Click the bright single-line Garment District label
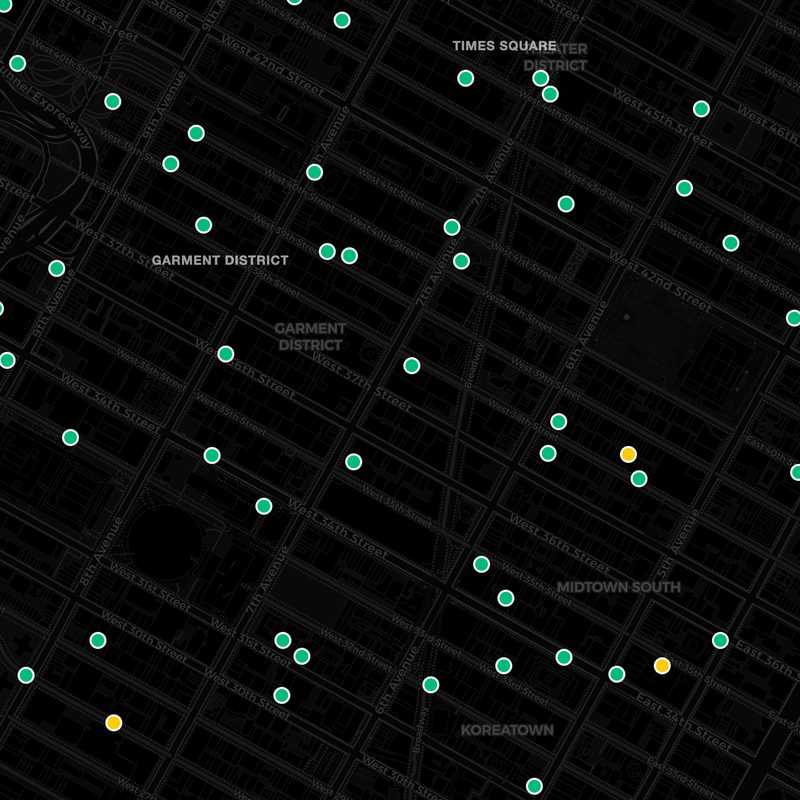800x800 pixels. 220,260
